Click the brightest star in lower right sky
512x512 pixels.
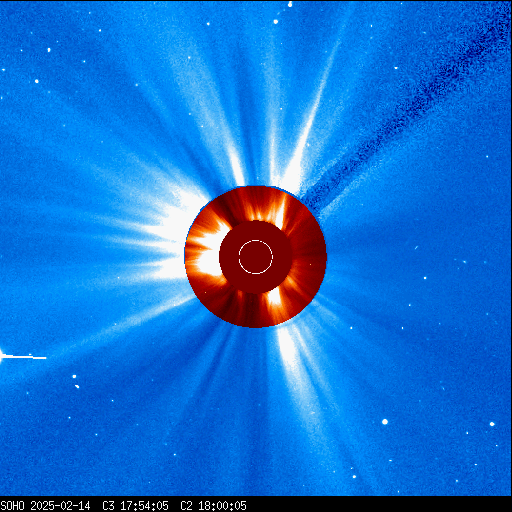tap(385, 422)
